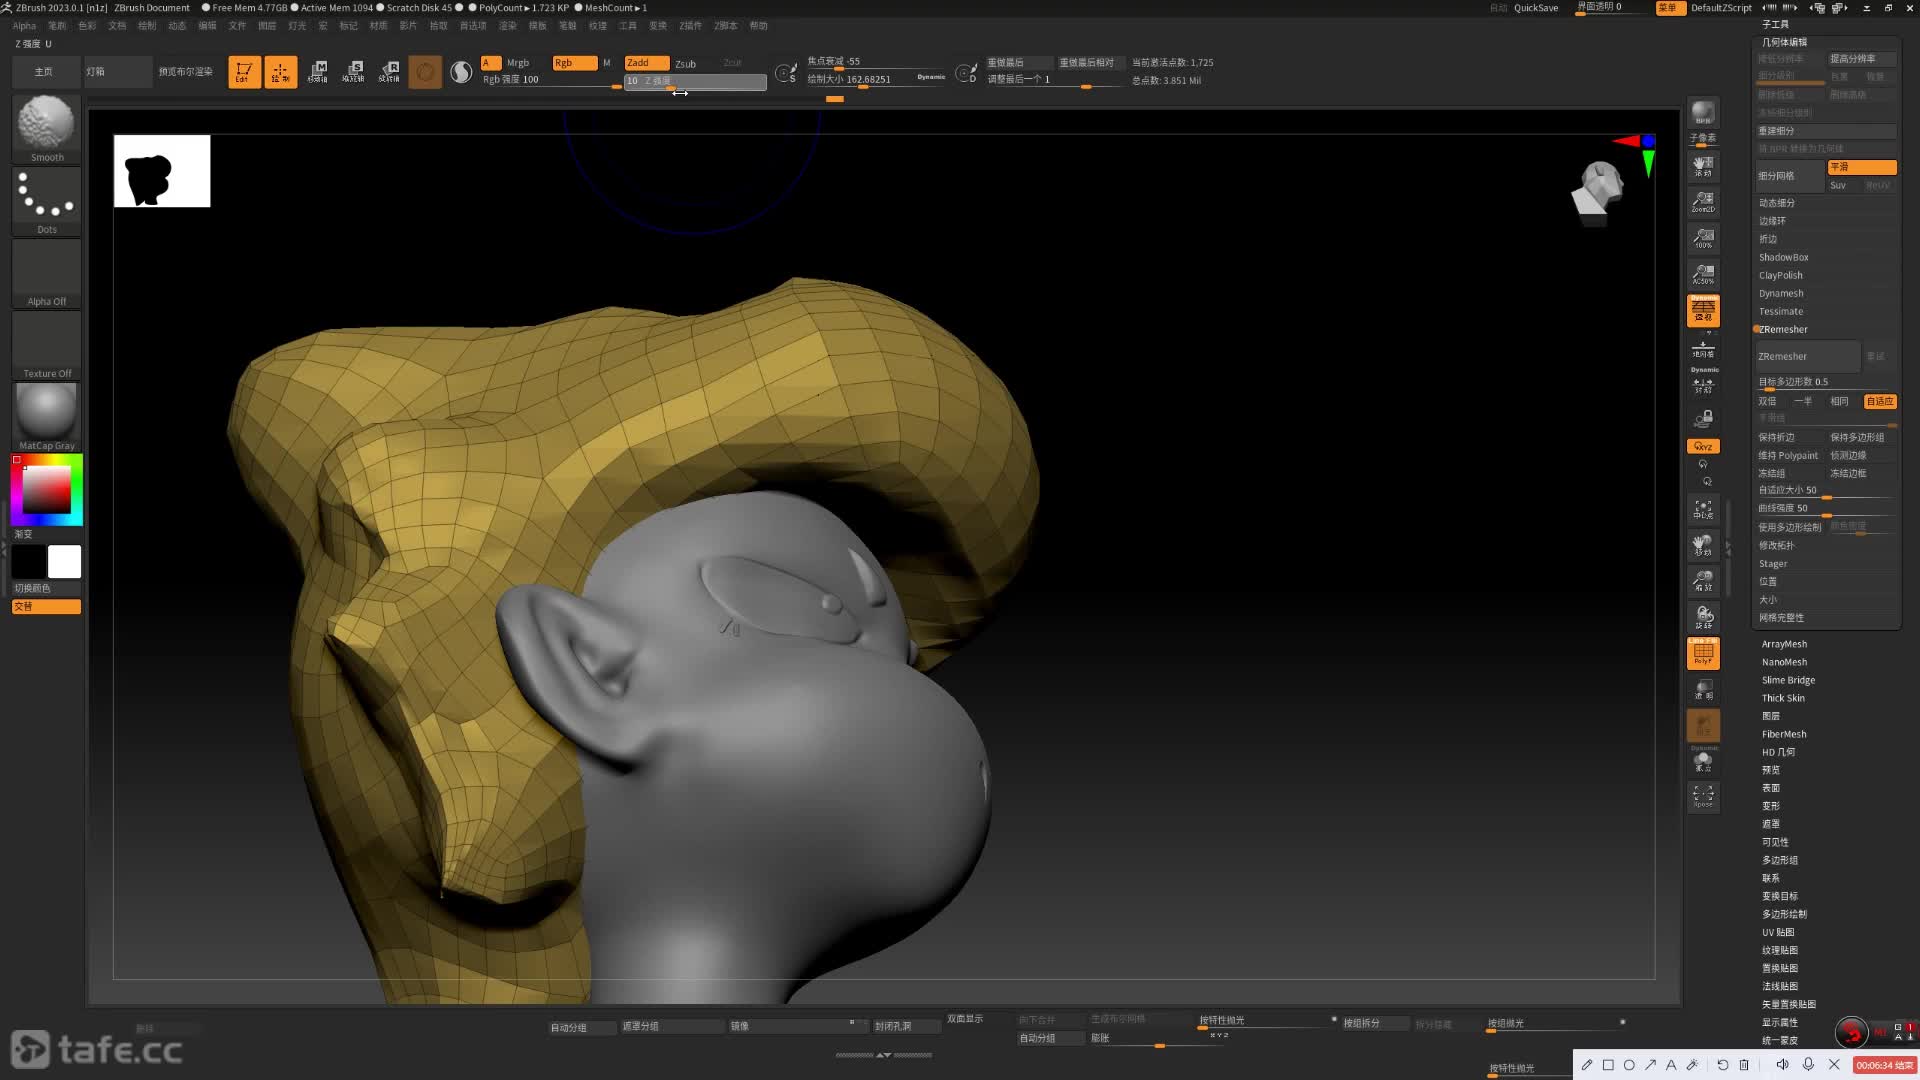
Task: Pick a color in the color picker
Action: [x=46, y=489]
